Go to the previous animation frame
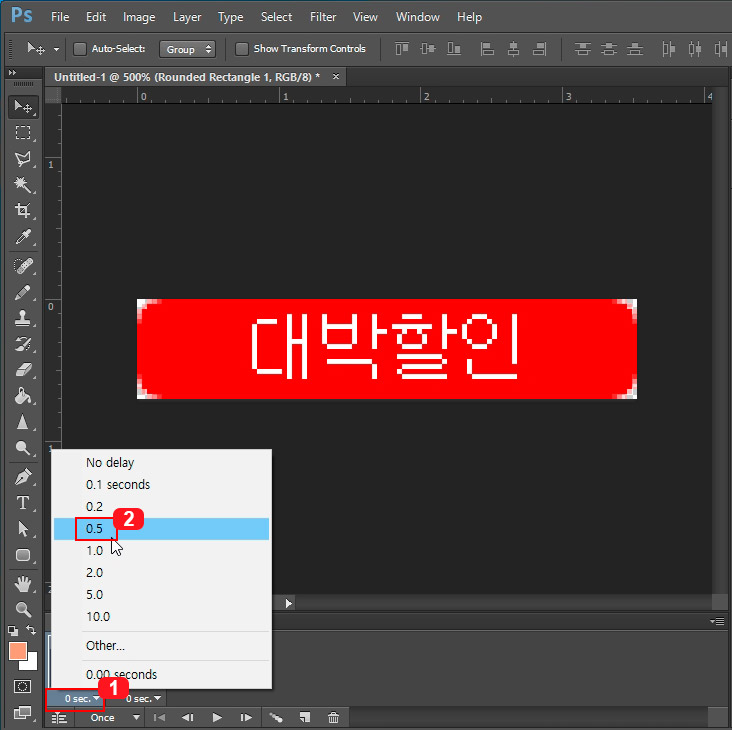 pos(188,717)
